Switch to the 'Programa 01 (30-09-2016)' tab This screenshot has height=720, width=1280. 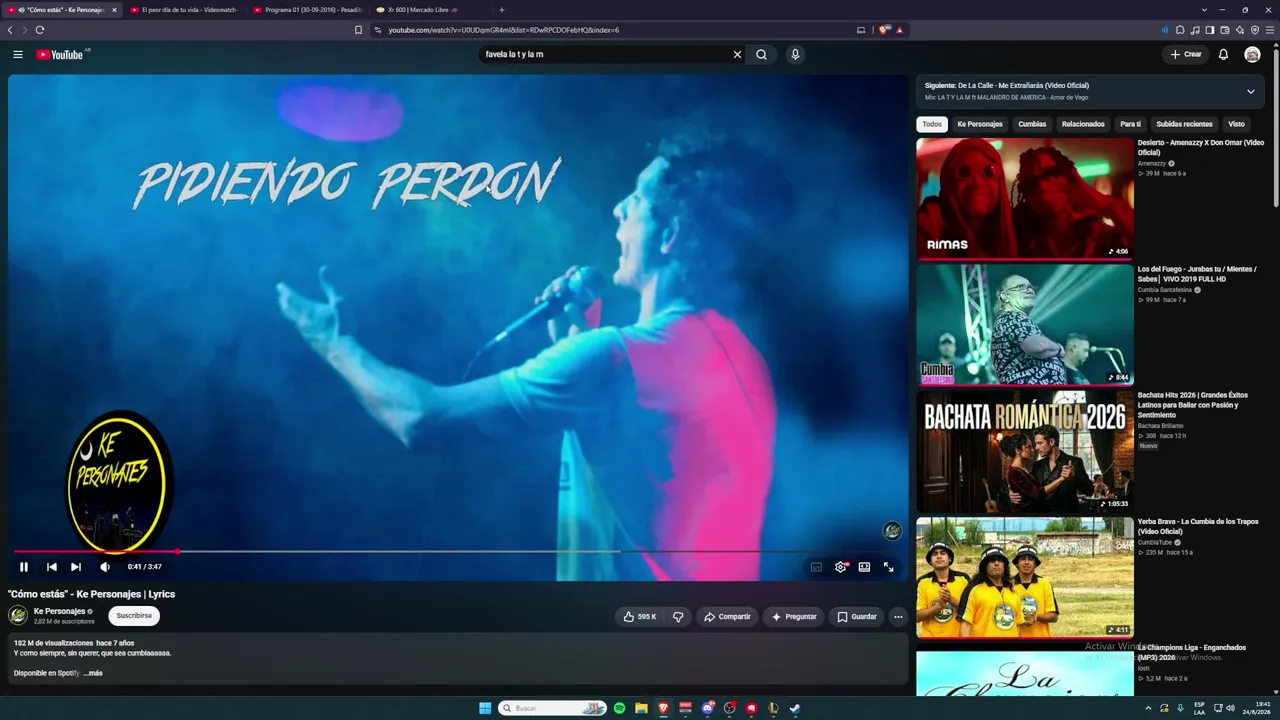[308, 10]
